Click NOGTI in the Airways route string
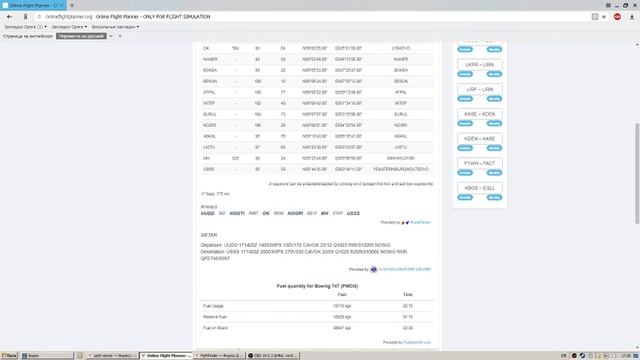 coord(237,213)
